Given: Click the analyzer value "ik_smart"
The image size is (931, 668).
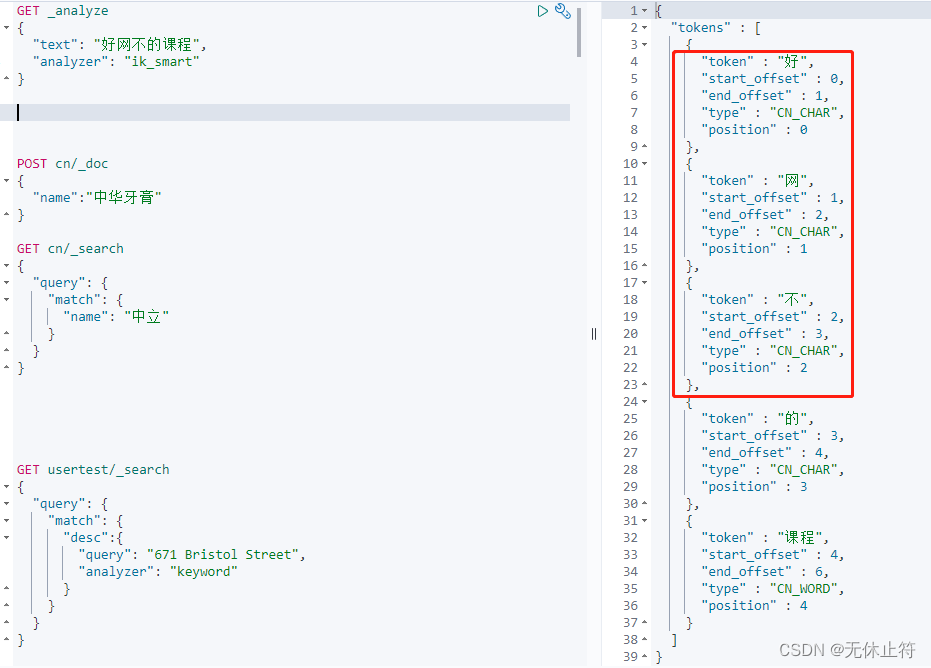Looking at the screenshot, I should pyautogui.click(x=162, y=62).
